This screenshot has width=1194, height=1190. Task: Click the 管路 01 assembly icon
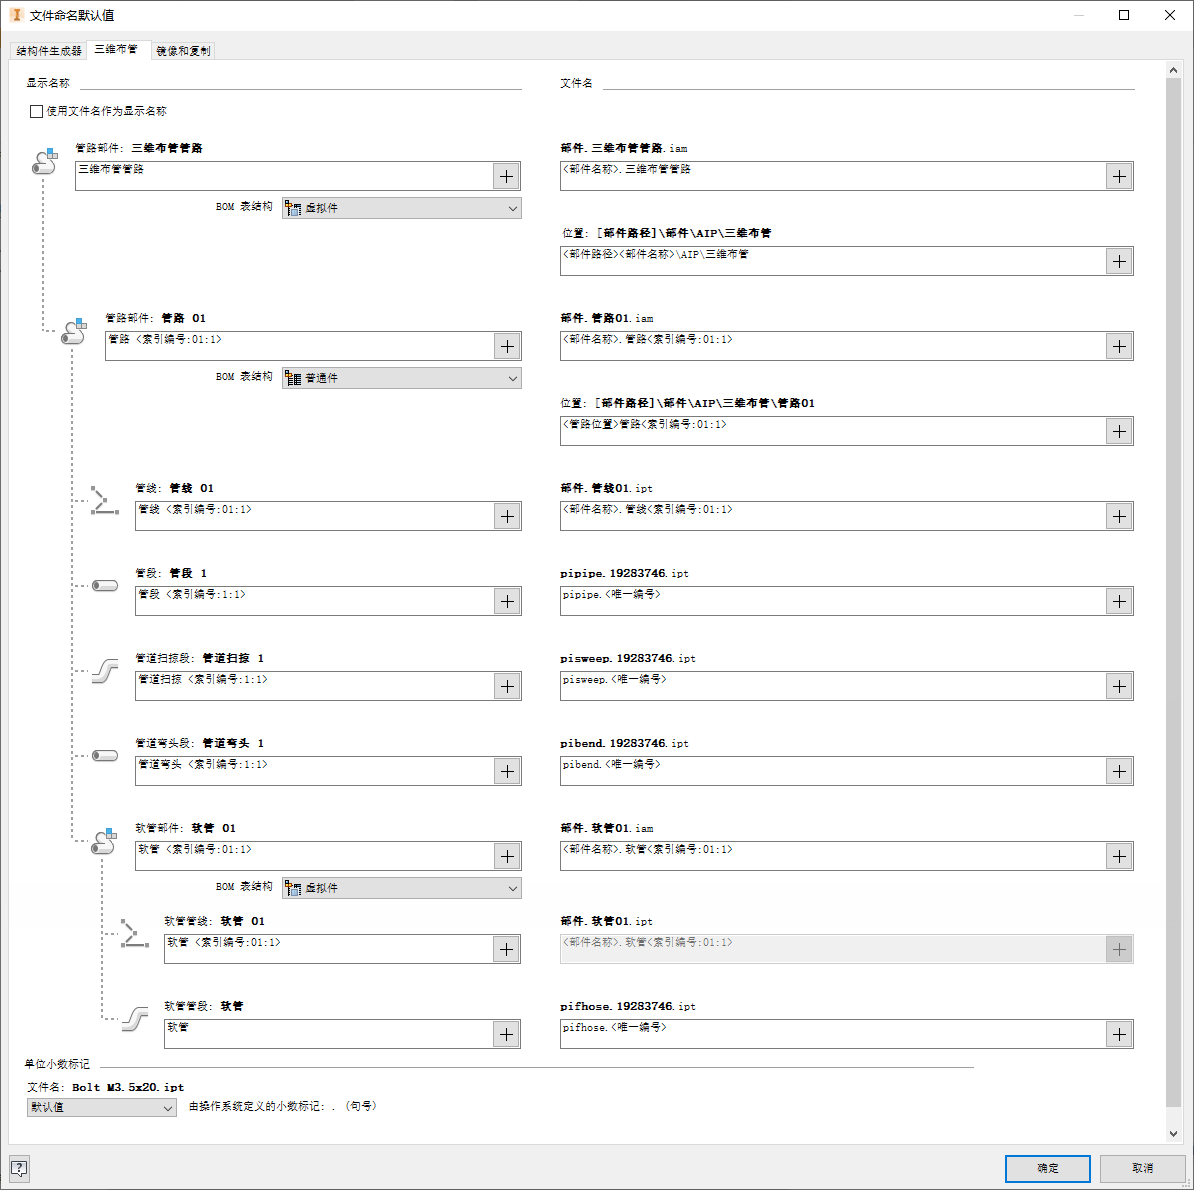[x=74, y=331]
